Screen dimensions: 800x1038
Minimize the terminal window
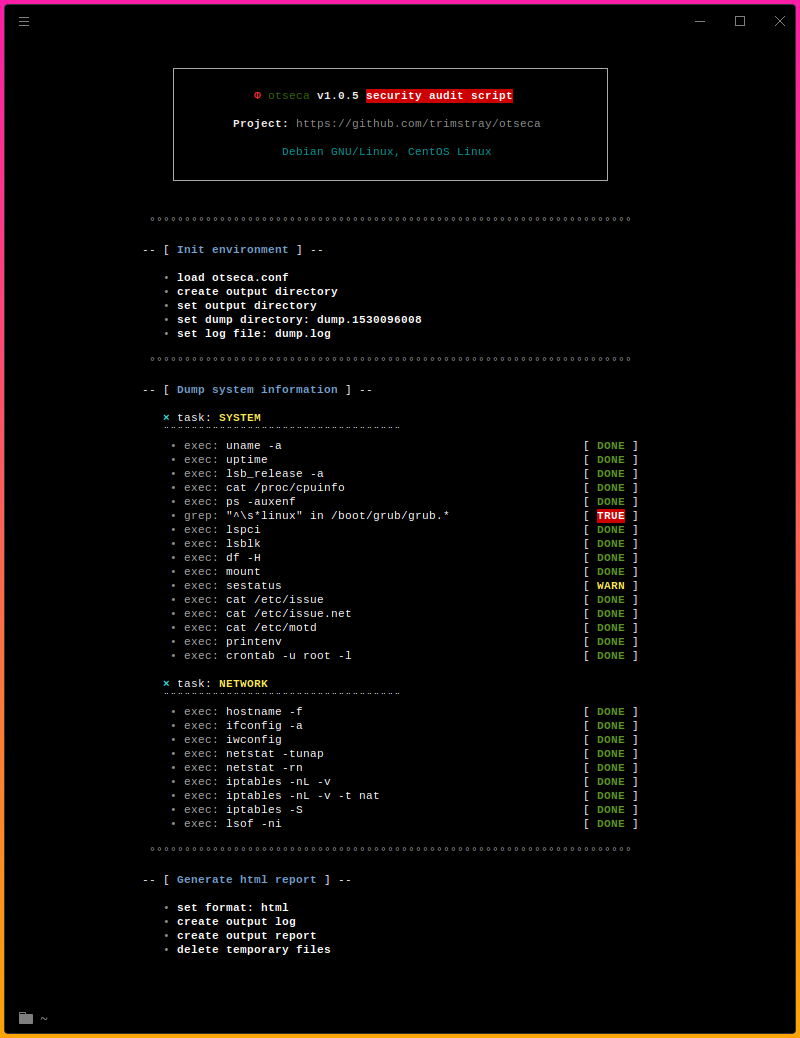pos(700,21)
